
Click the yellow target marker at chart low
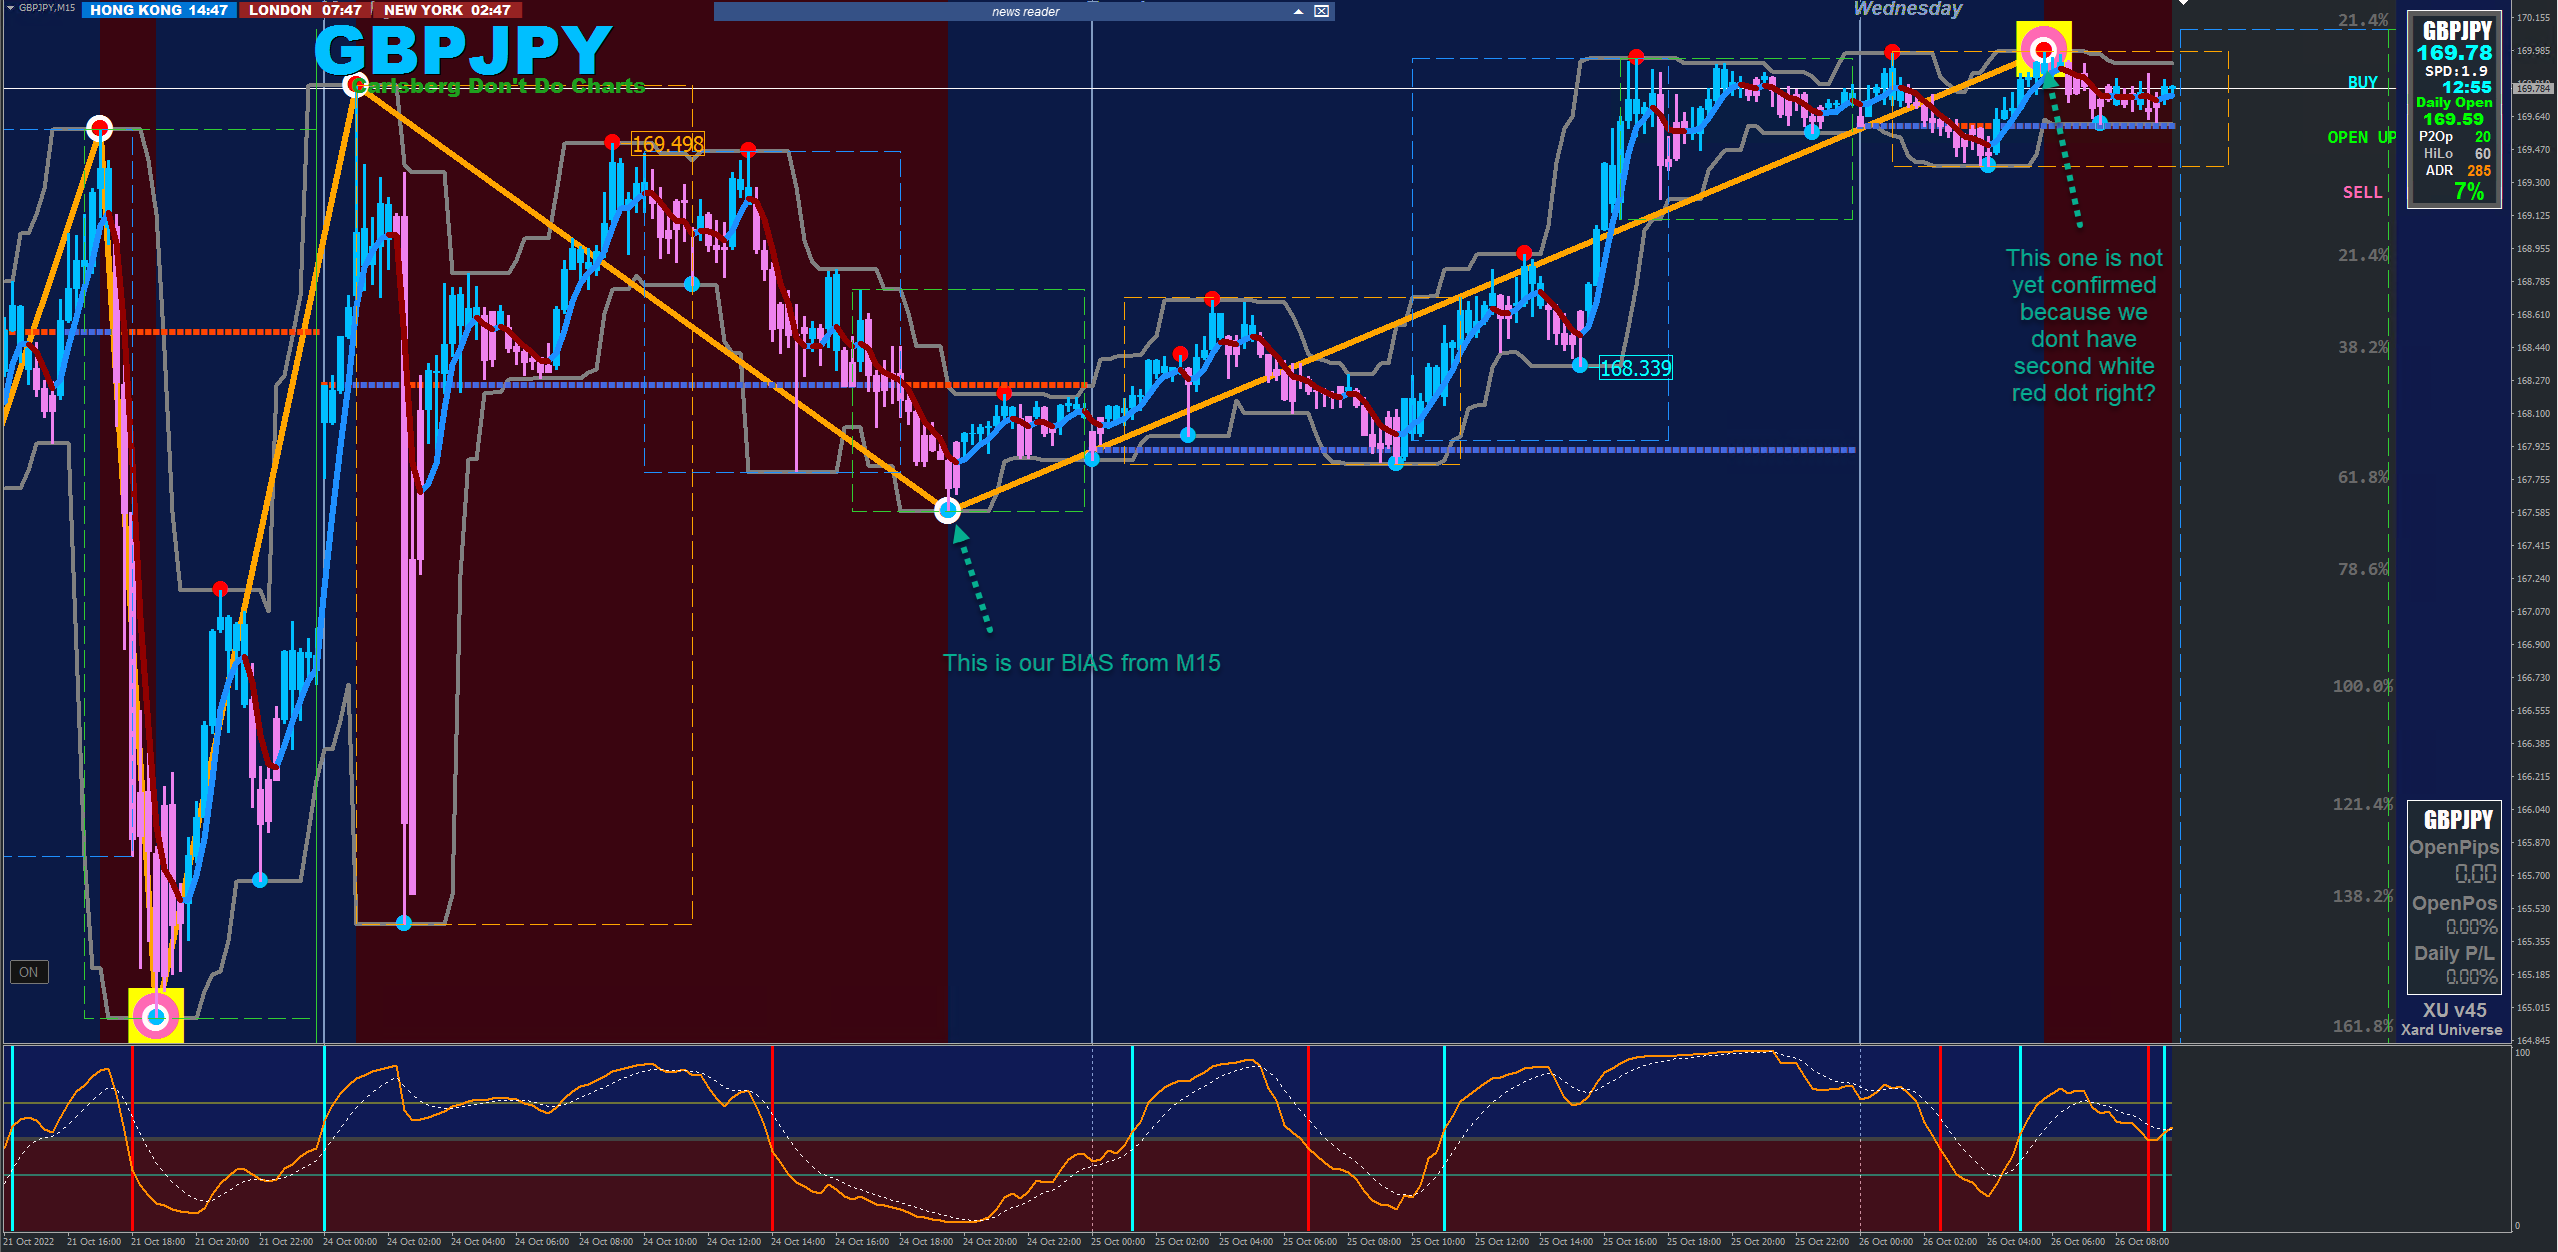(156, 1016)
